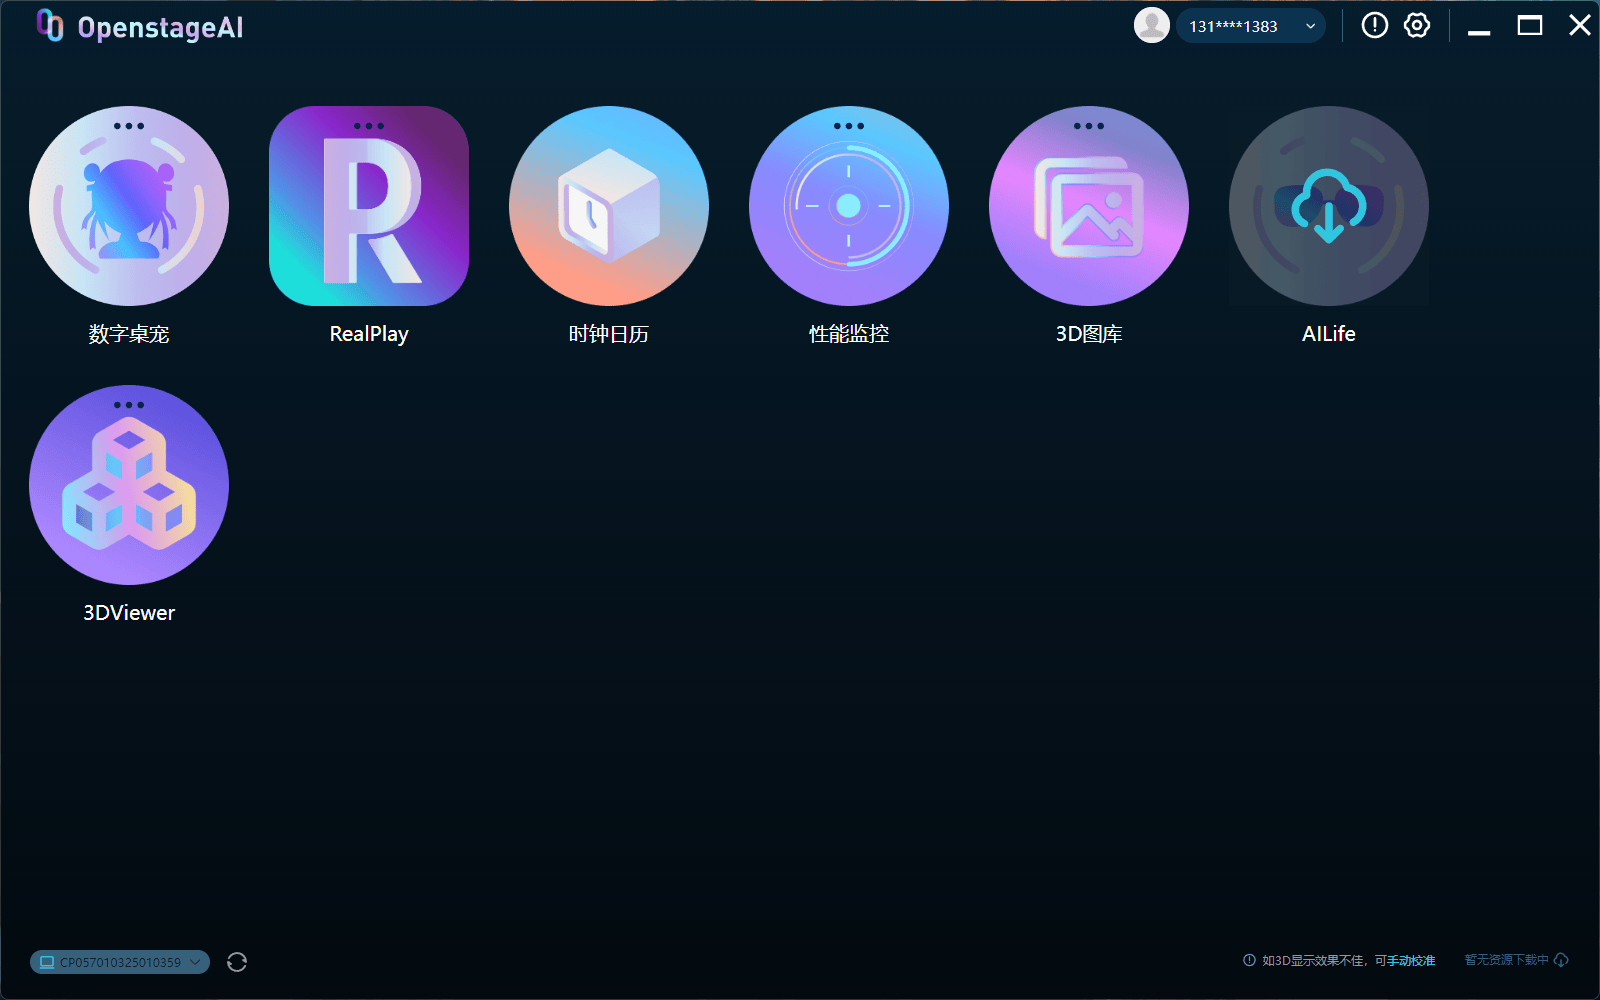Open three-dot menu above RealPlay
This screenshot has width=1600, height=1000.
tap(369, 126)
